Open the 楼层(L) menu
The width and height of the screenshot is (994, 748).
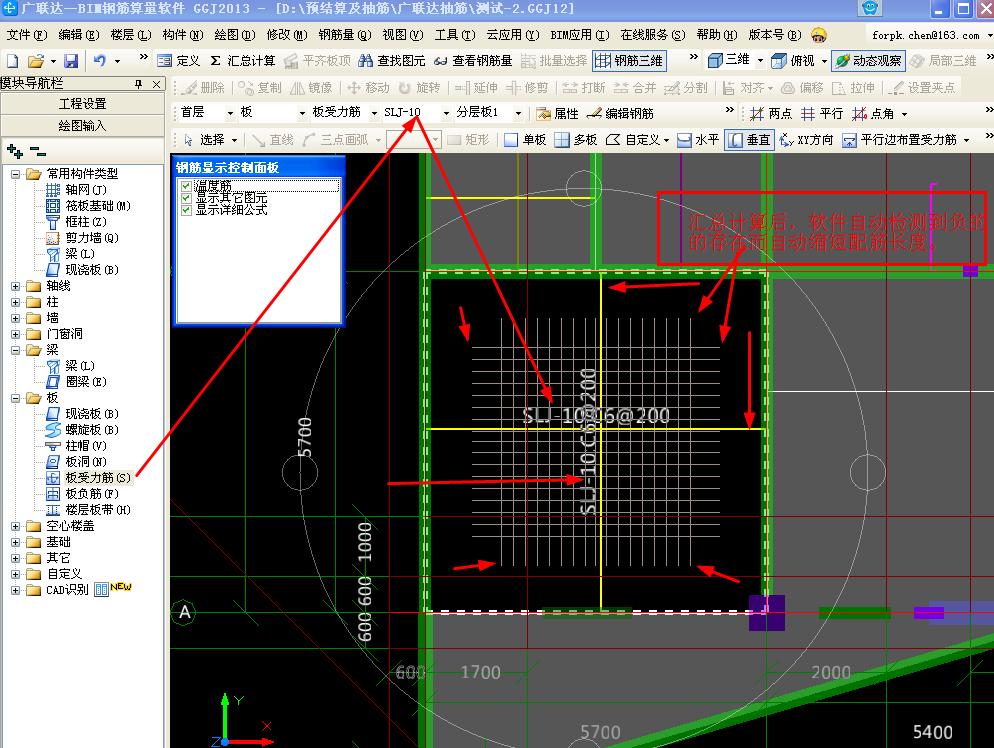coord(131,35)
